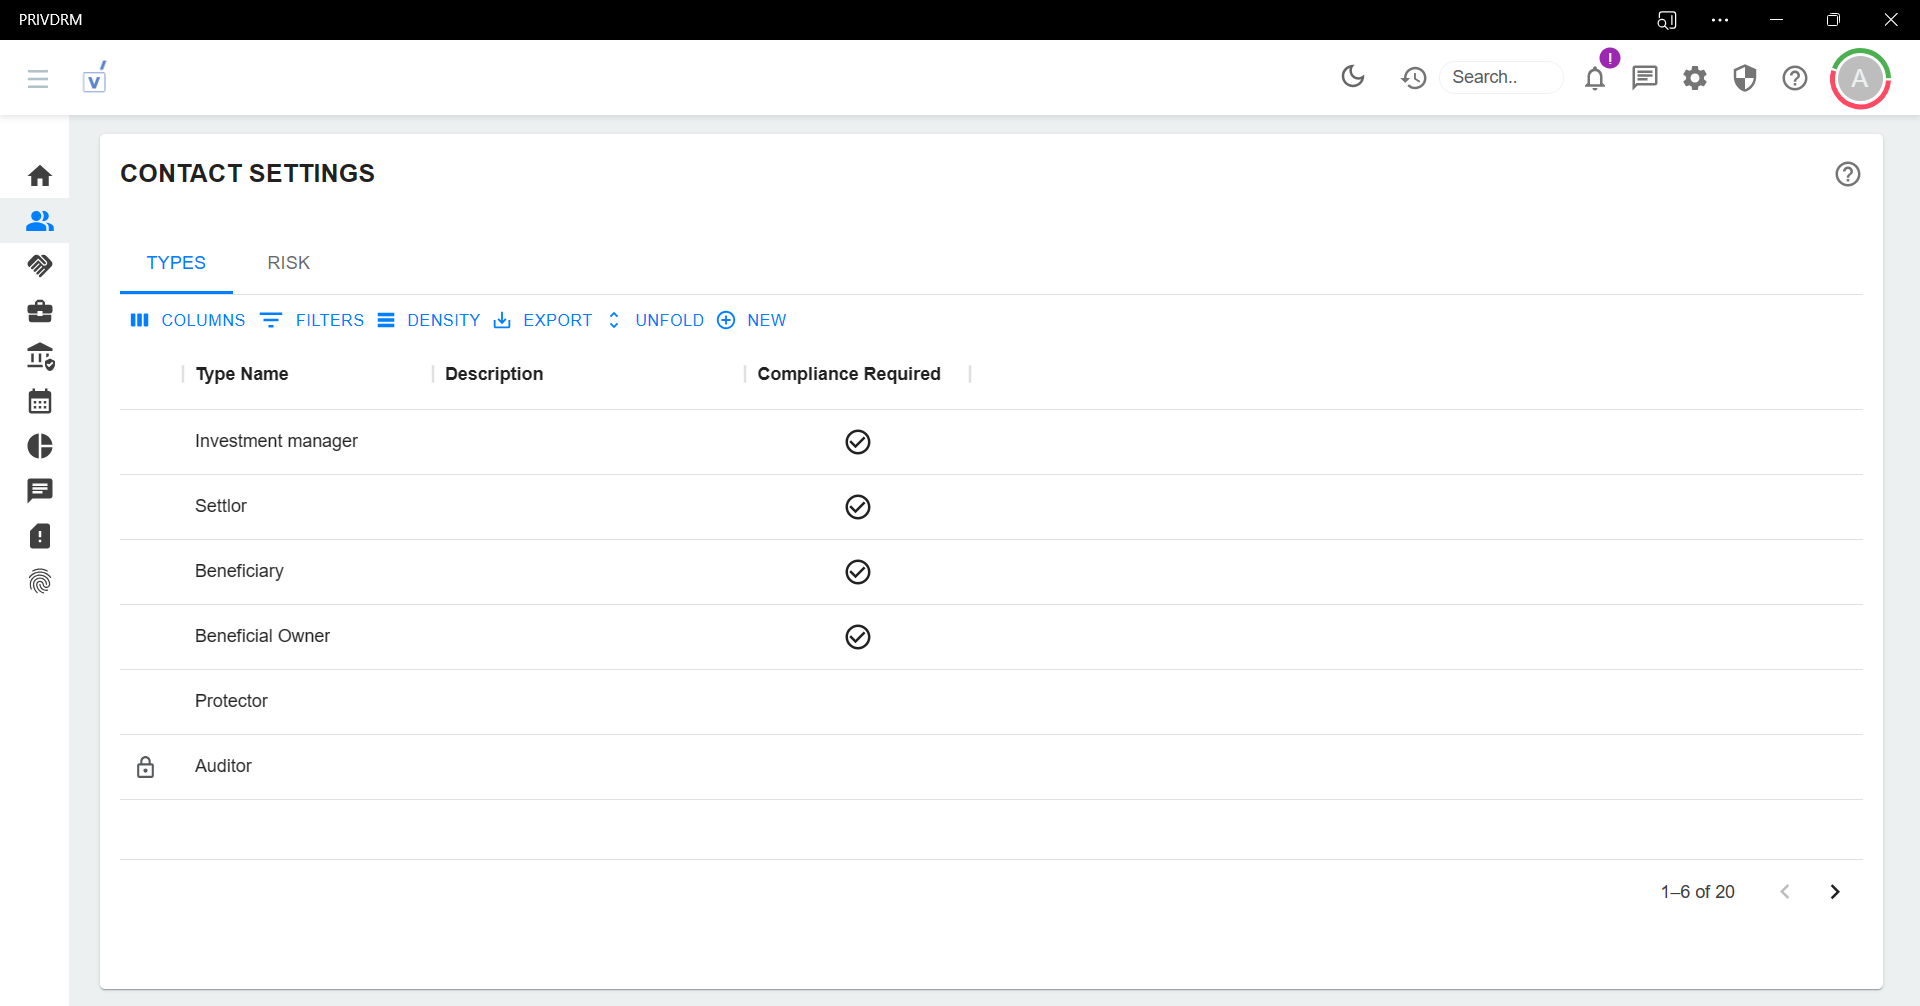Screen dimensions: 1920x1006
Task: Toggle compliance check for Investment manager
Action: coord(857,442)
